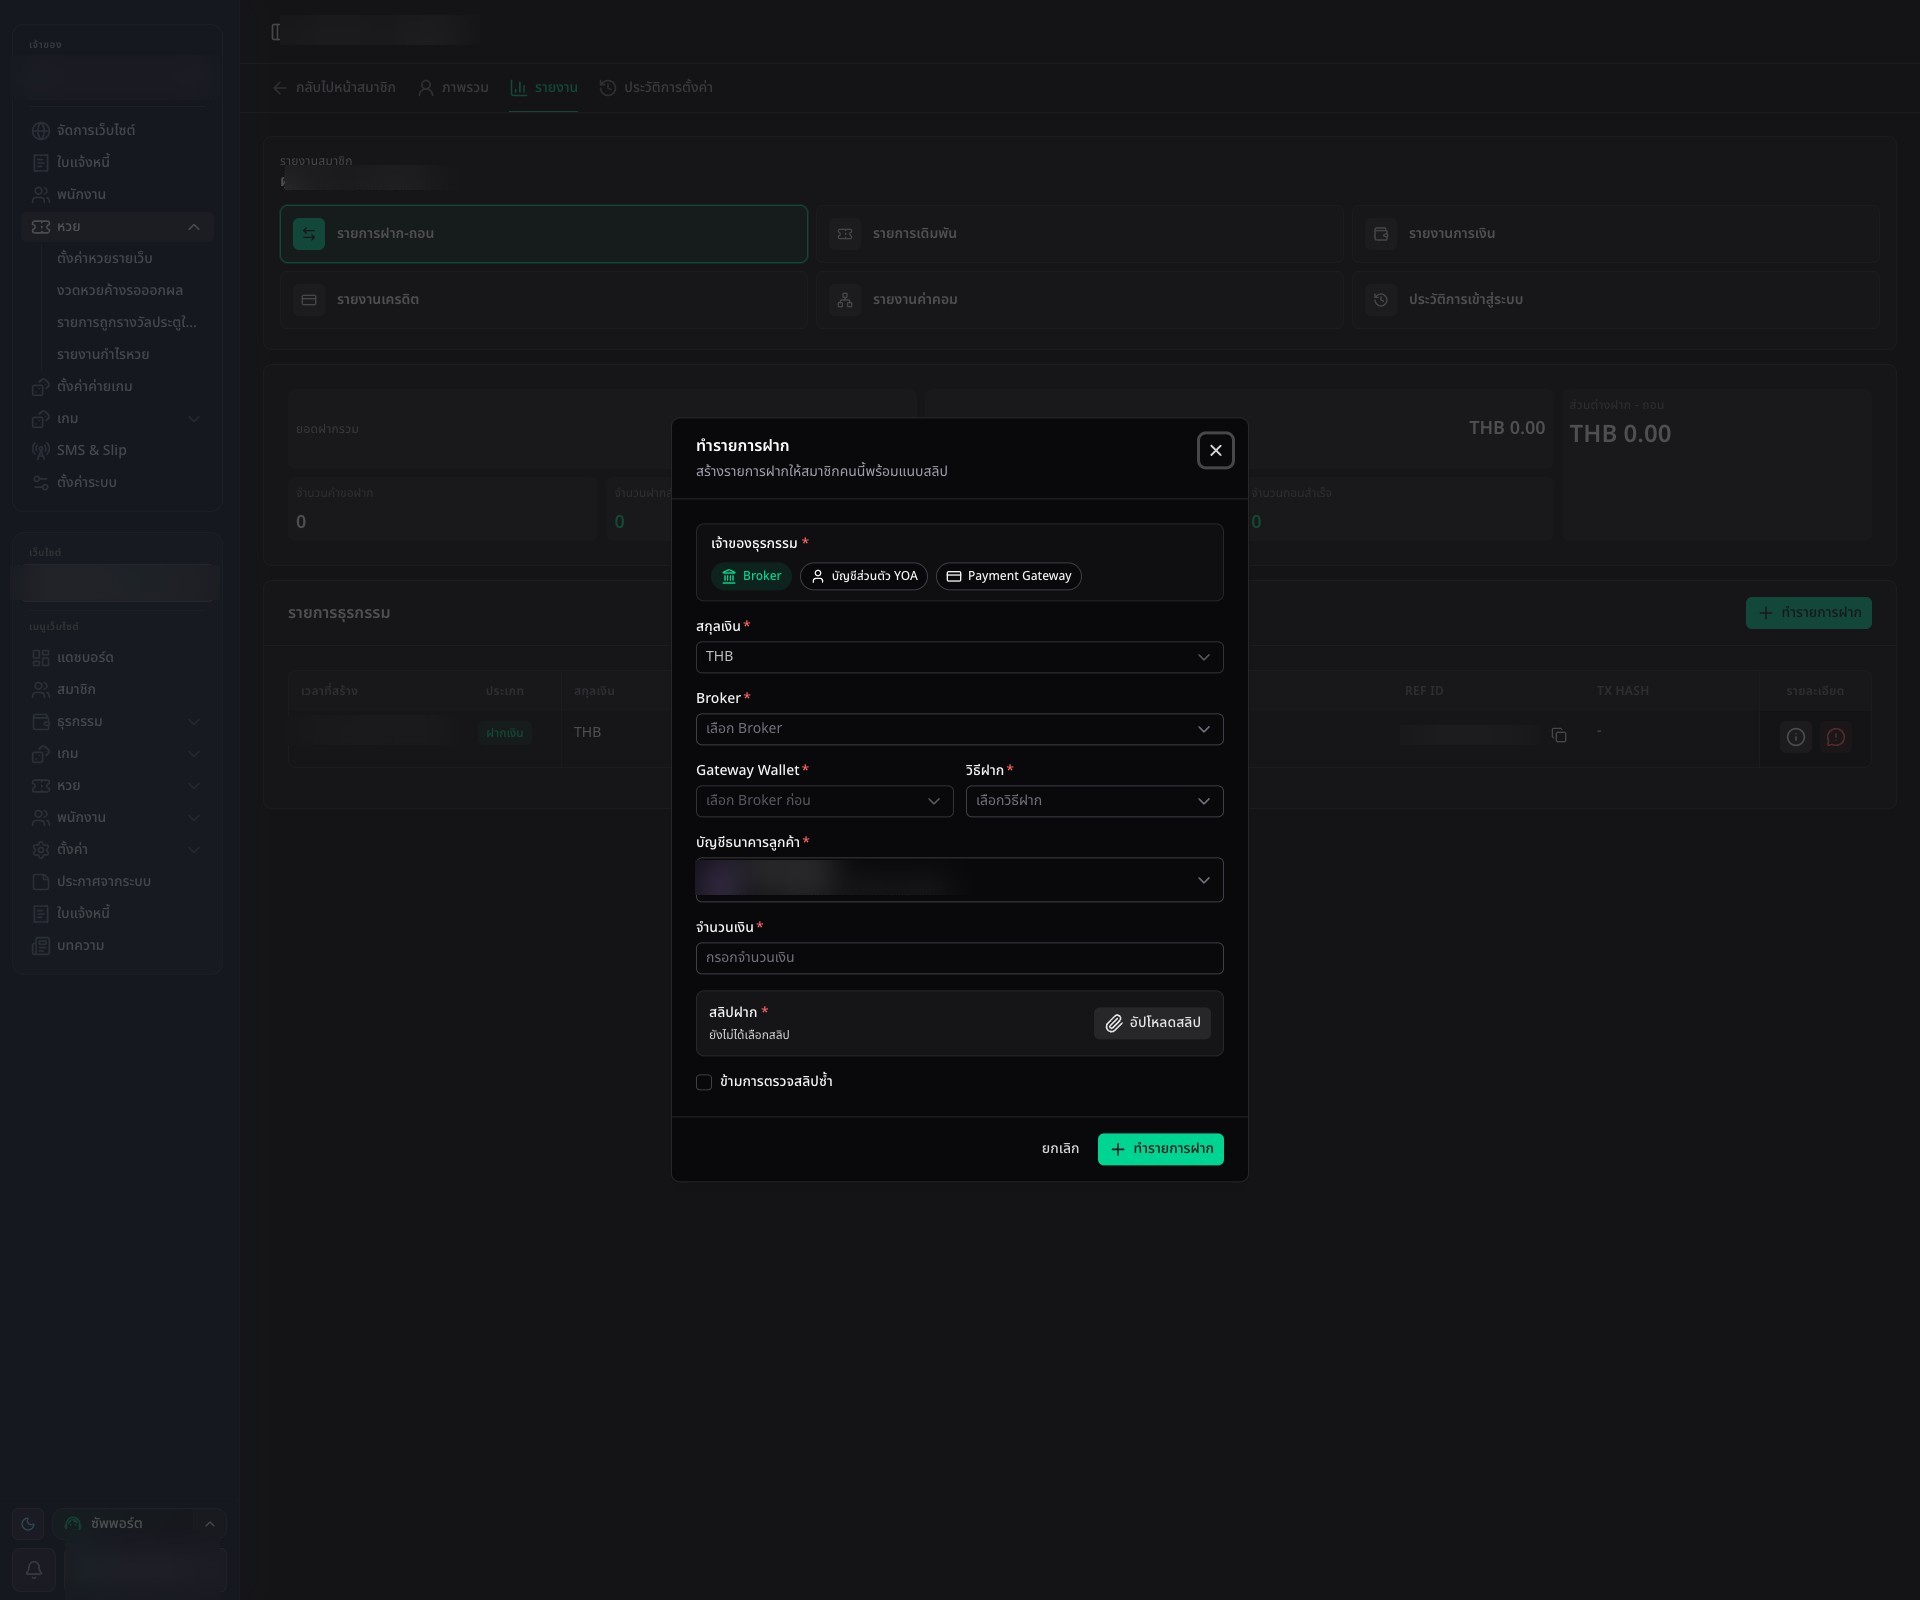
Task: Click the แดชบอร์ด dashboard icon
Action: pyautogui.click(x=41, y=658)
